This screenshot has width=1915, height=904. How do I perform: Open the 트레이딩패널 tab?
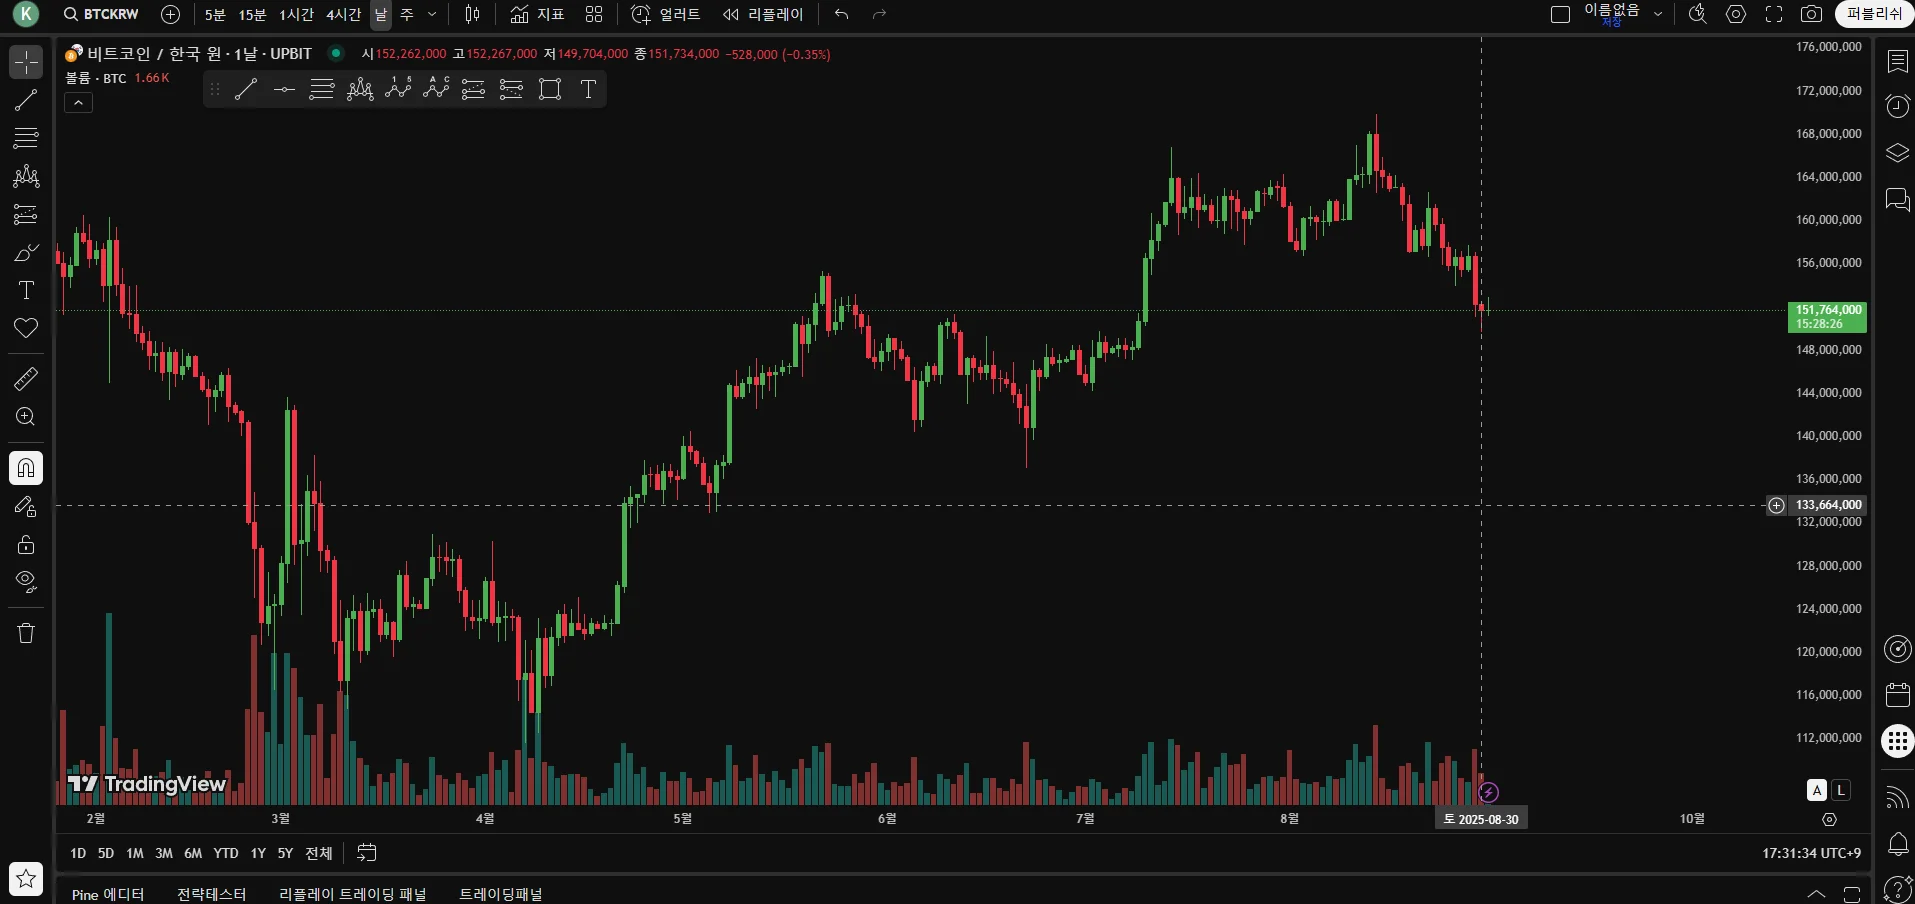[500, 893]
